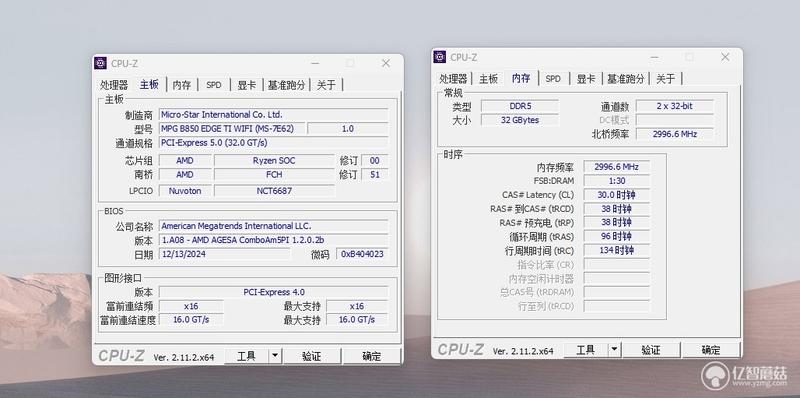This screenshot has height=398, width=800.
Task: Expand the 工具 dropdown arrow in left window
Action: (275, 356)
